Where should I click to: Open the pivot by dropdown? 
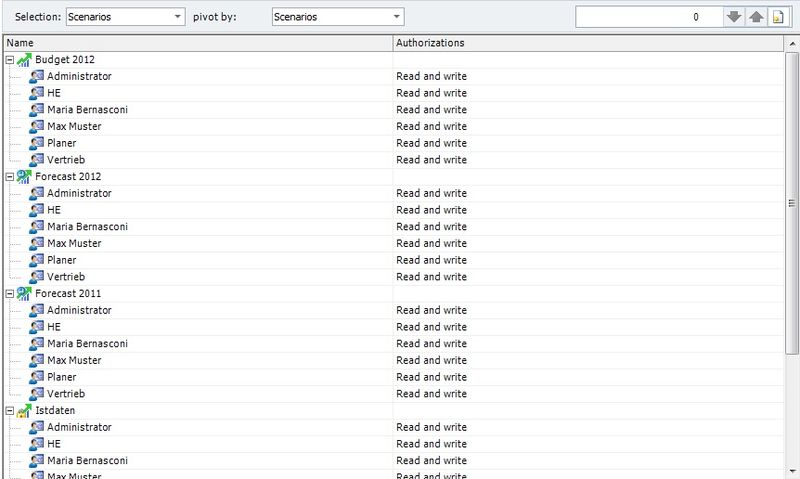tap(338, 17)
